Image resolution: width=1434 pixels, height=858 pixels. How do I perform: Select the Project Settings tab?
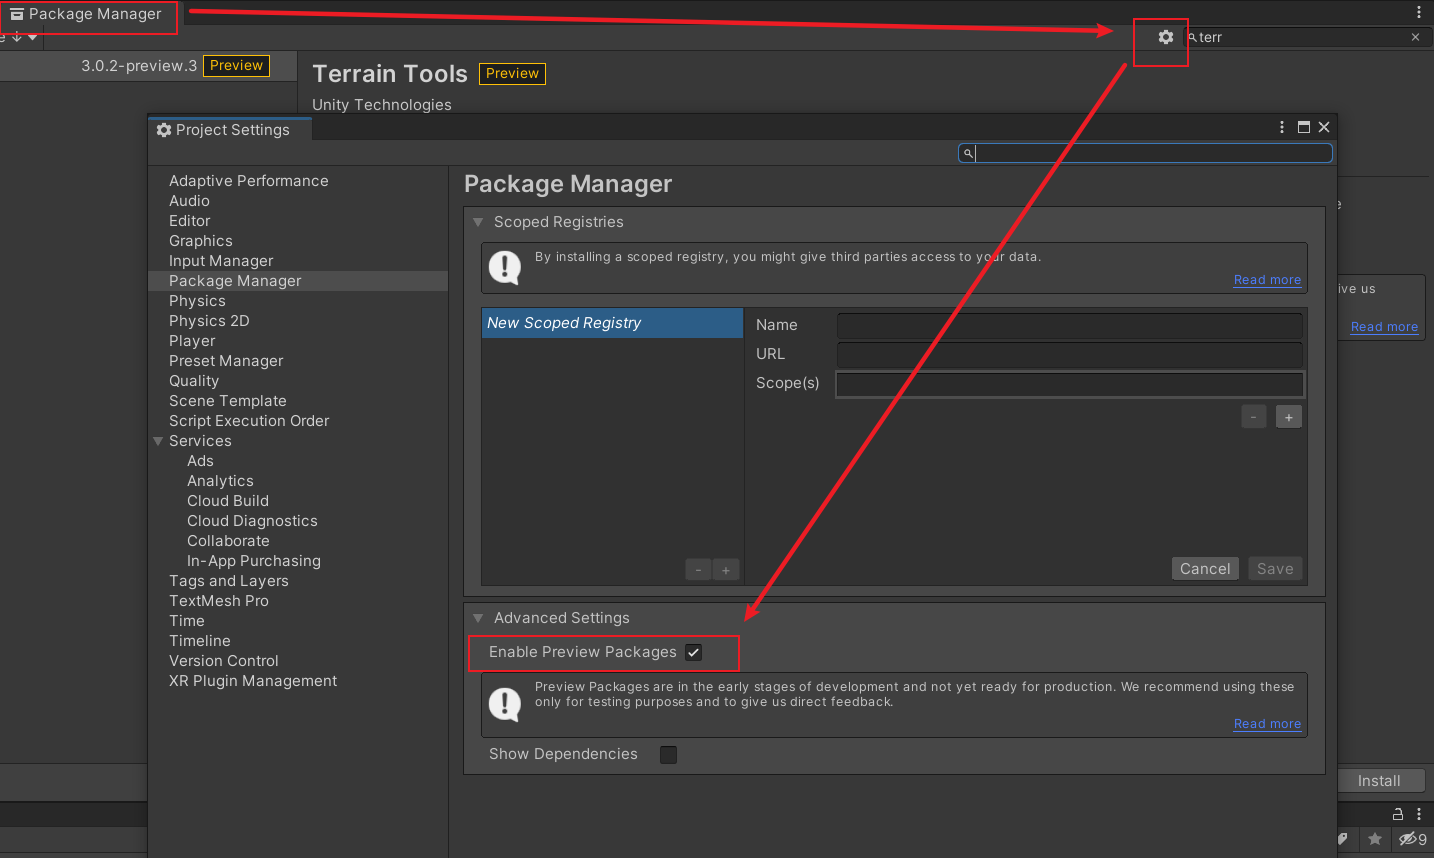[x=231, y=130]
